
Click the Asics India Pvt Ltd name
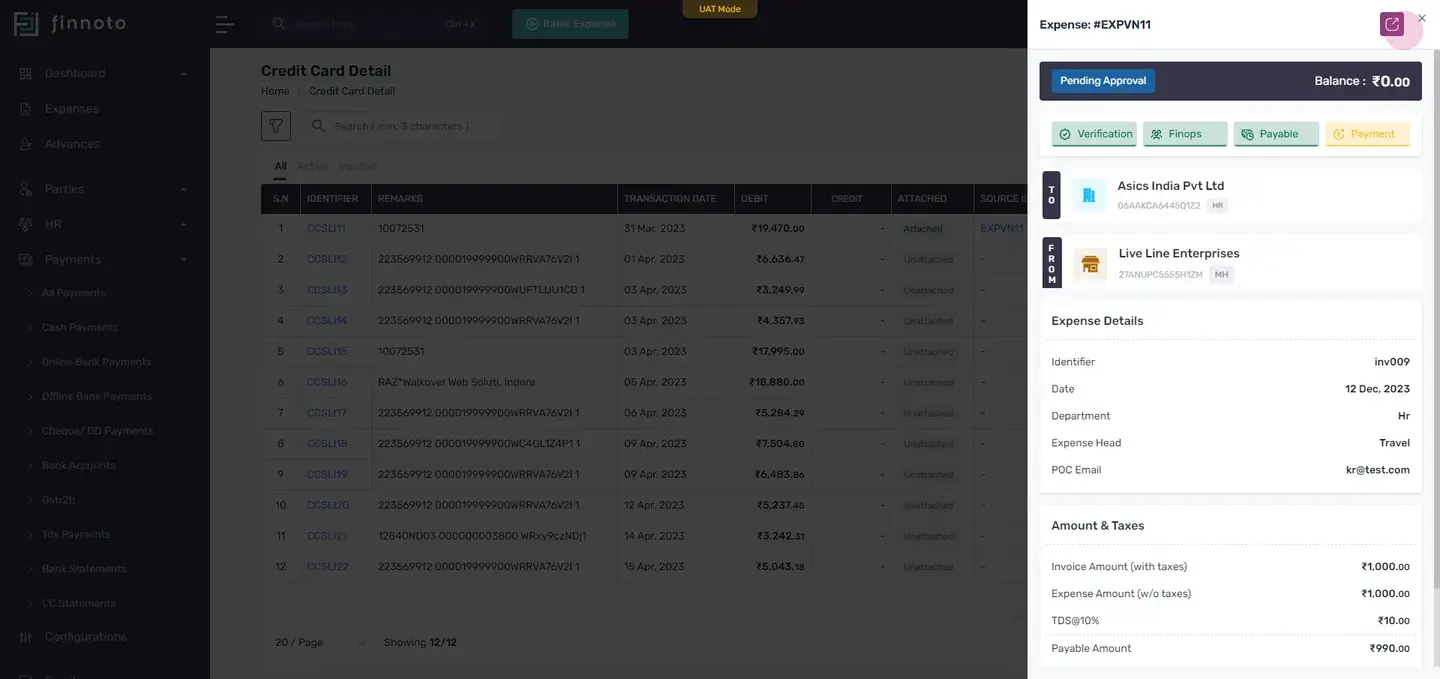[1171, 186]
